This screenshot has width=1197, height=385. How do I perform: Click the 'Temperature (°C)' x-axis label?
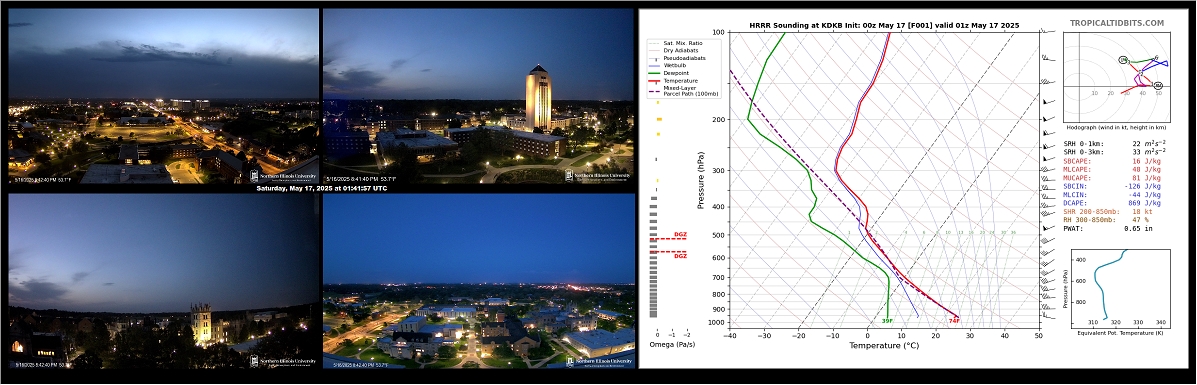tap(884, 346)
